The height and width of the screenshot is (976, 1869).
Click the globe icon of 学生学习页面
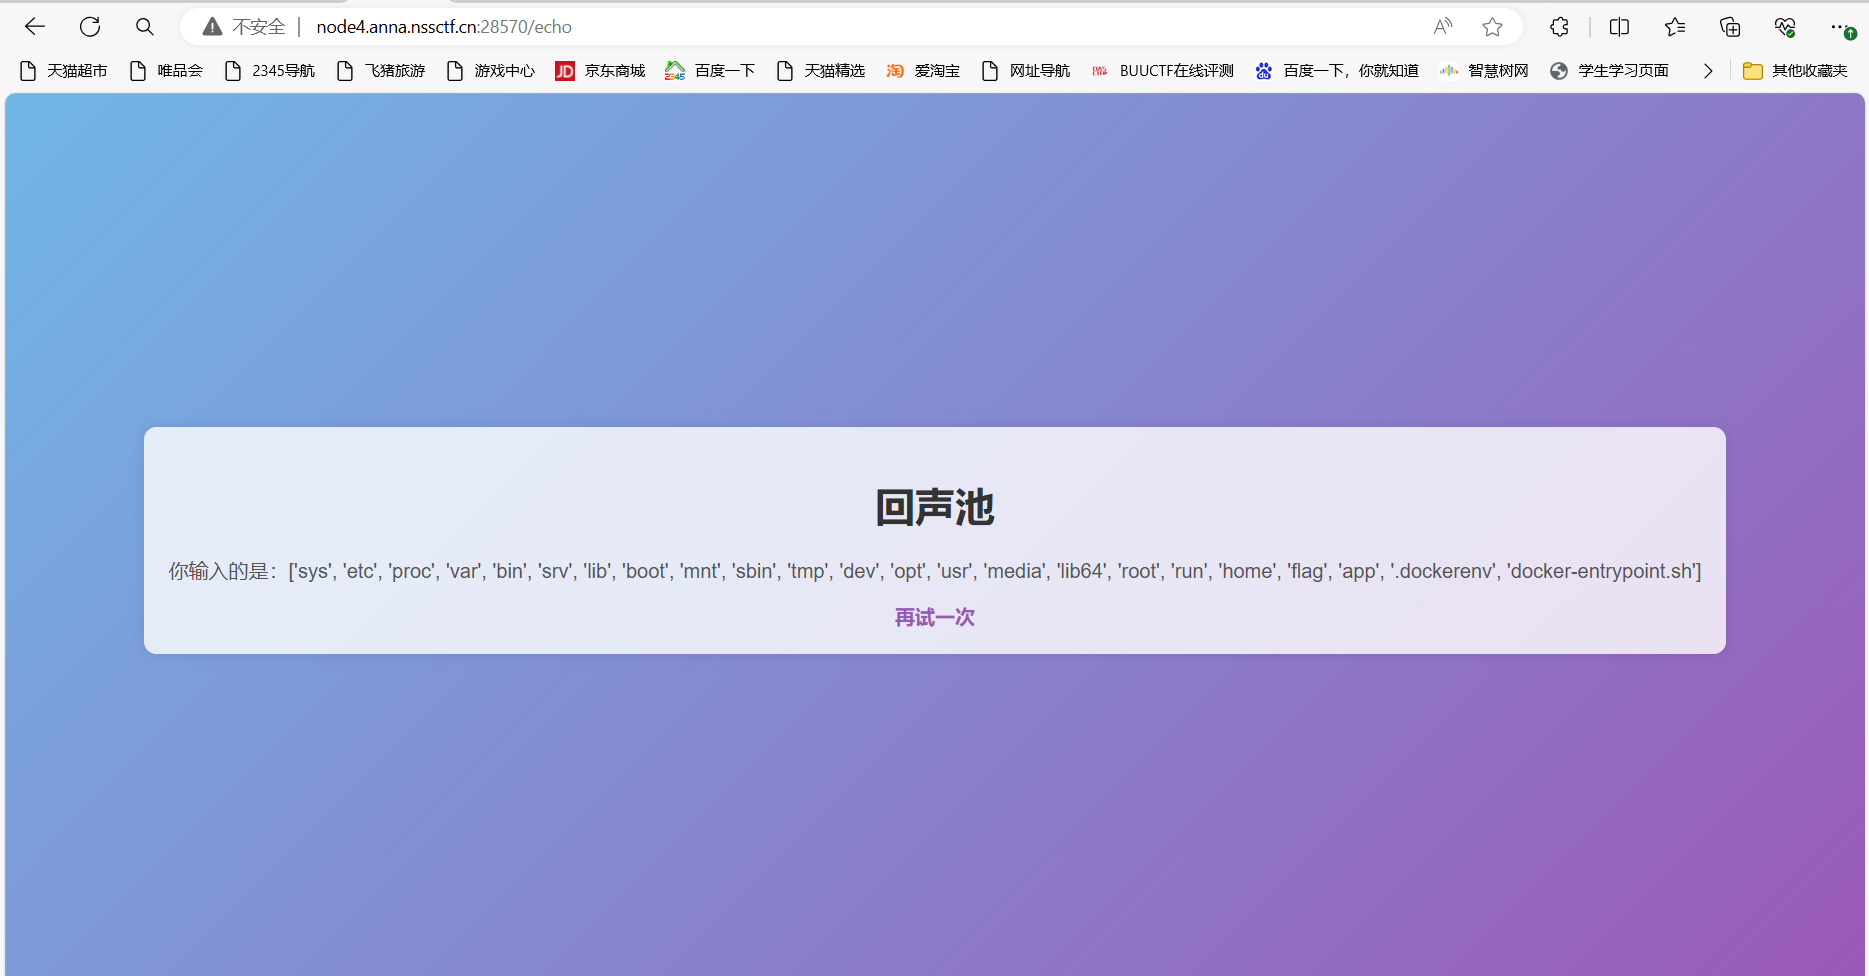[1559, 71]
